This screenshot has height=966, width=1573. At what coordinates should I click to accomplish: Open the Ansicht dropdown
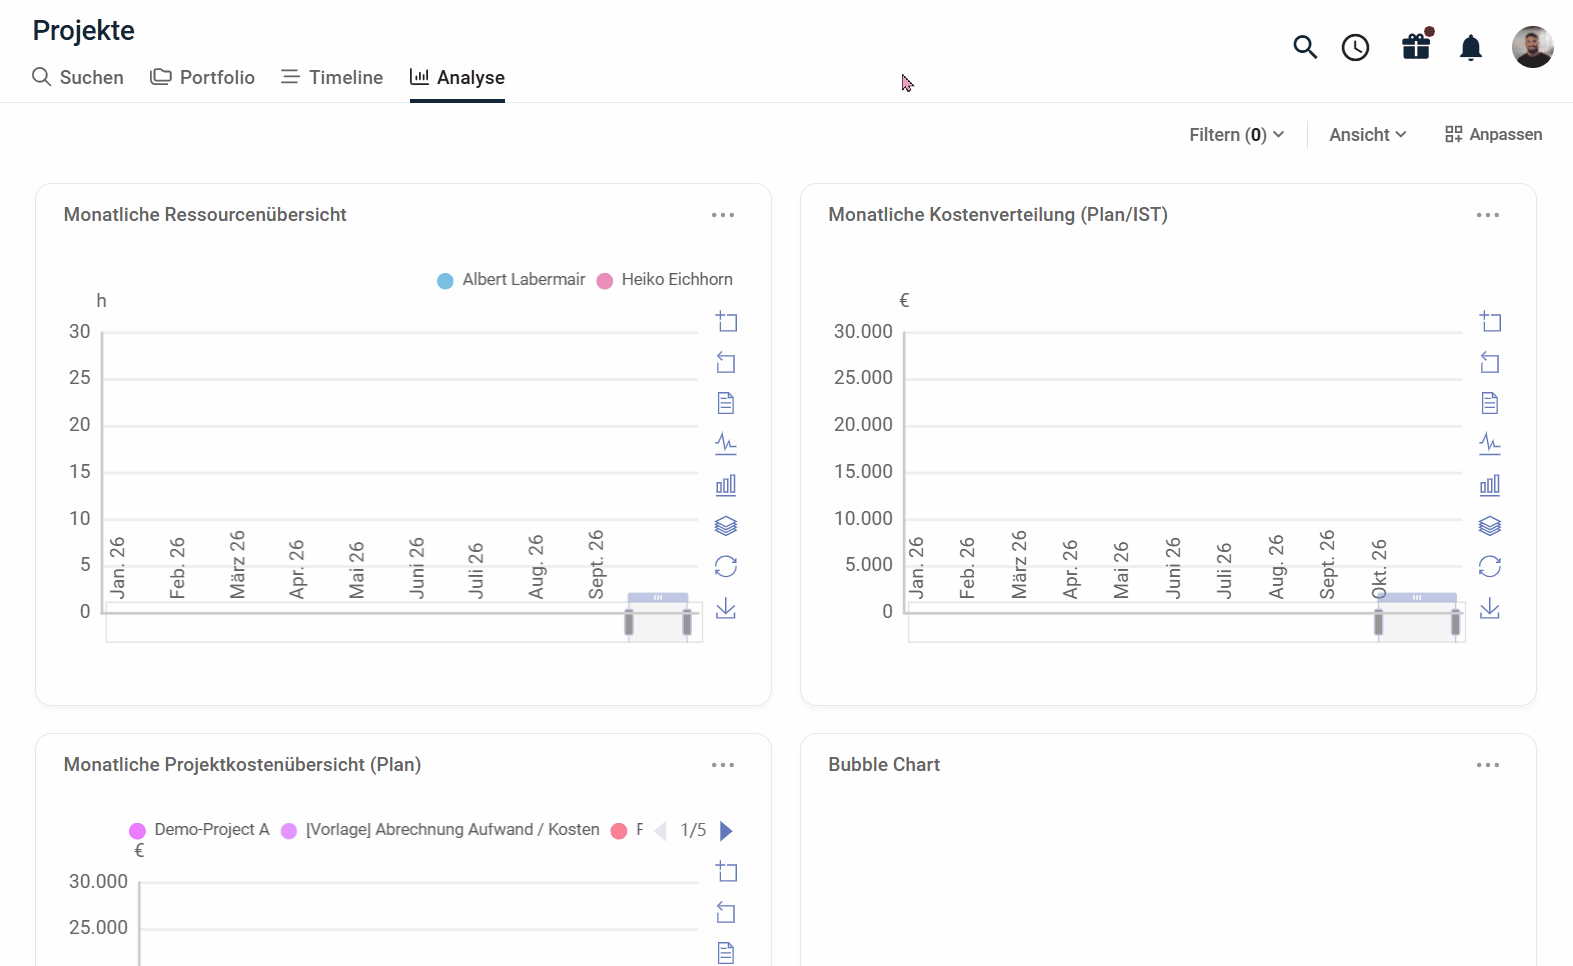coord(1368,134)
